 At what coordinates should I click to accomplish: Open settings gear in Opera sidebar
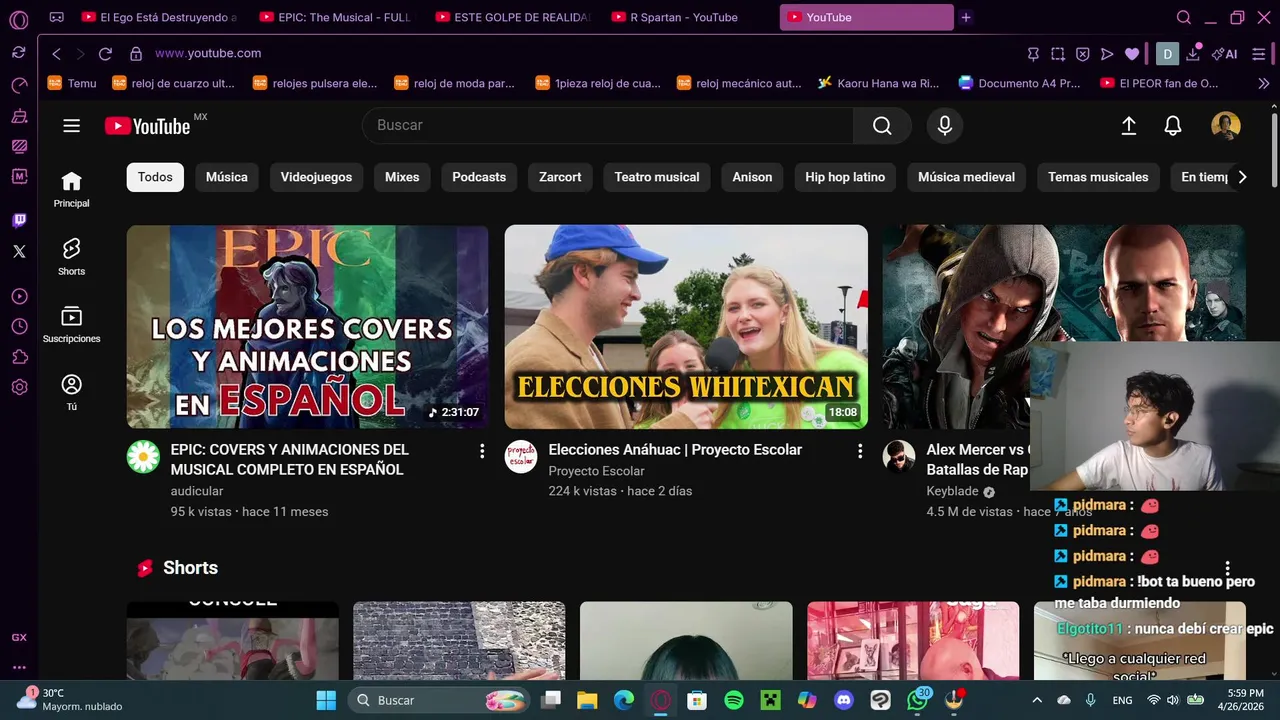click(x=19, y=387)
